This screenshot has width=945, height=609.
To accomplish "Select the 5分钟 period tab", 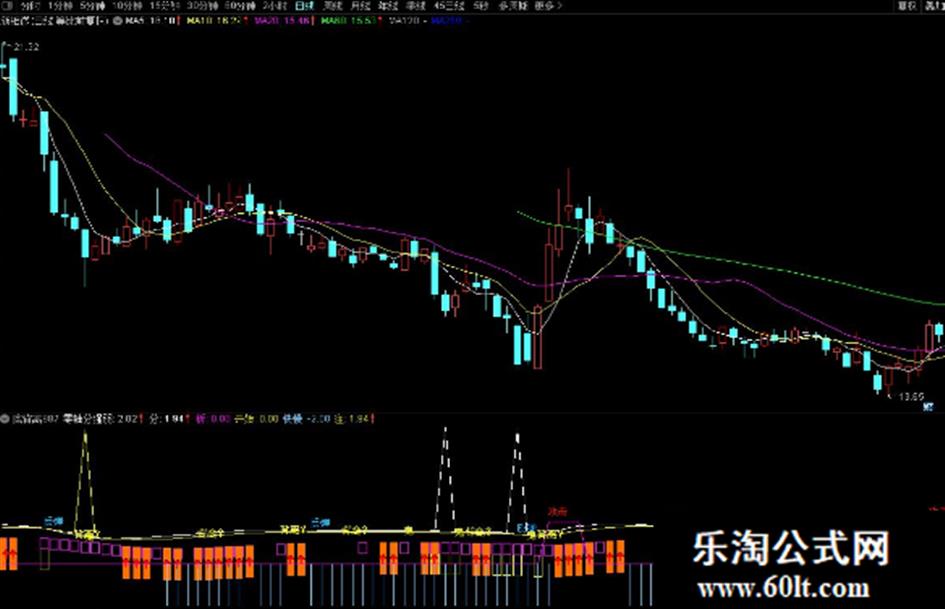I will [92, 6].
